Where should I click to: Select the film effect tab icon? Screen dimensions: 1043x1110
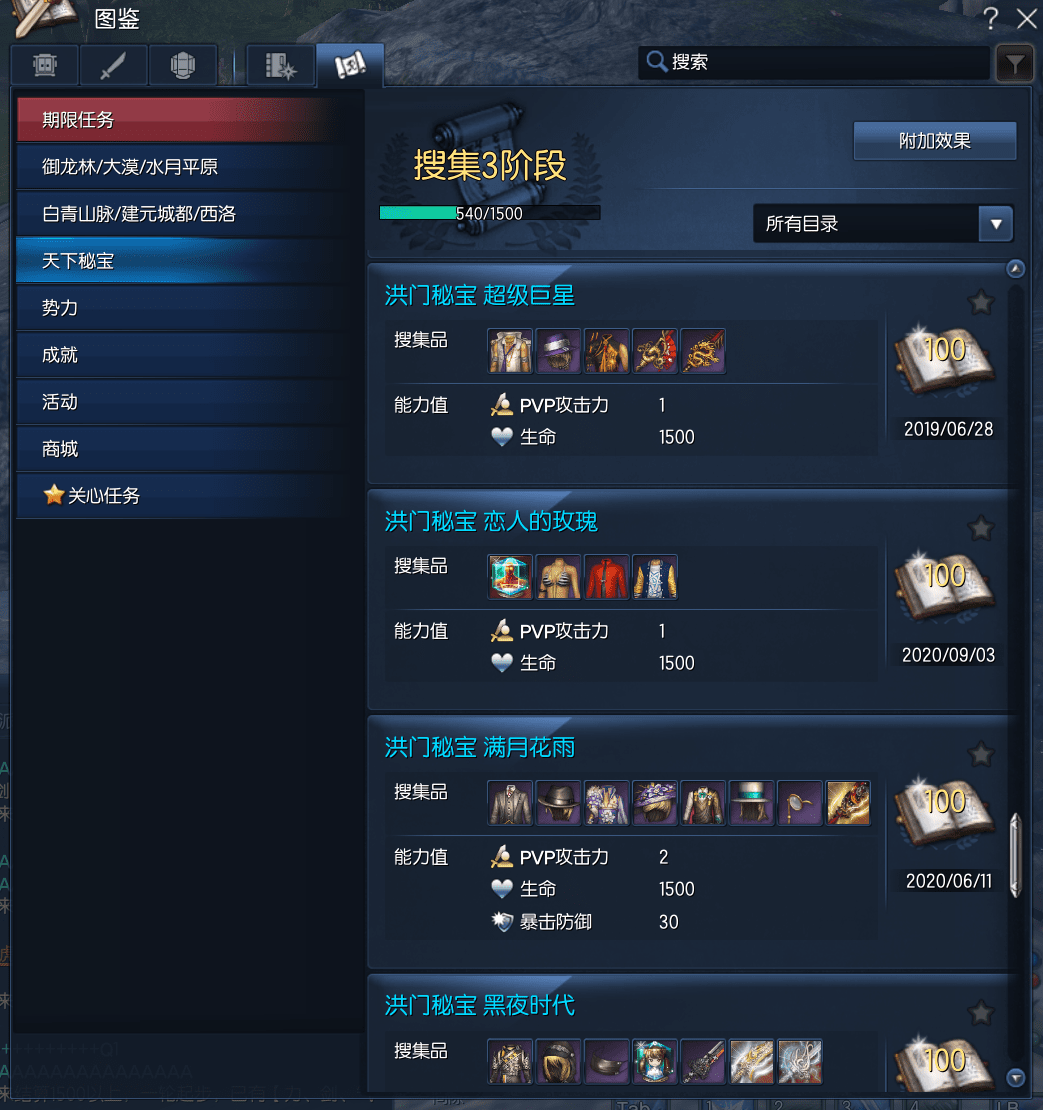point(280,65)
